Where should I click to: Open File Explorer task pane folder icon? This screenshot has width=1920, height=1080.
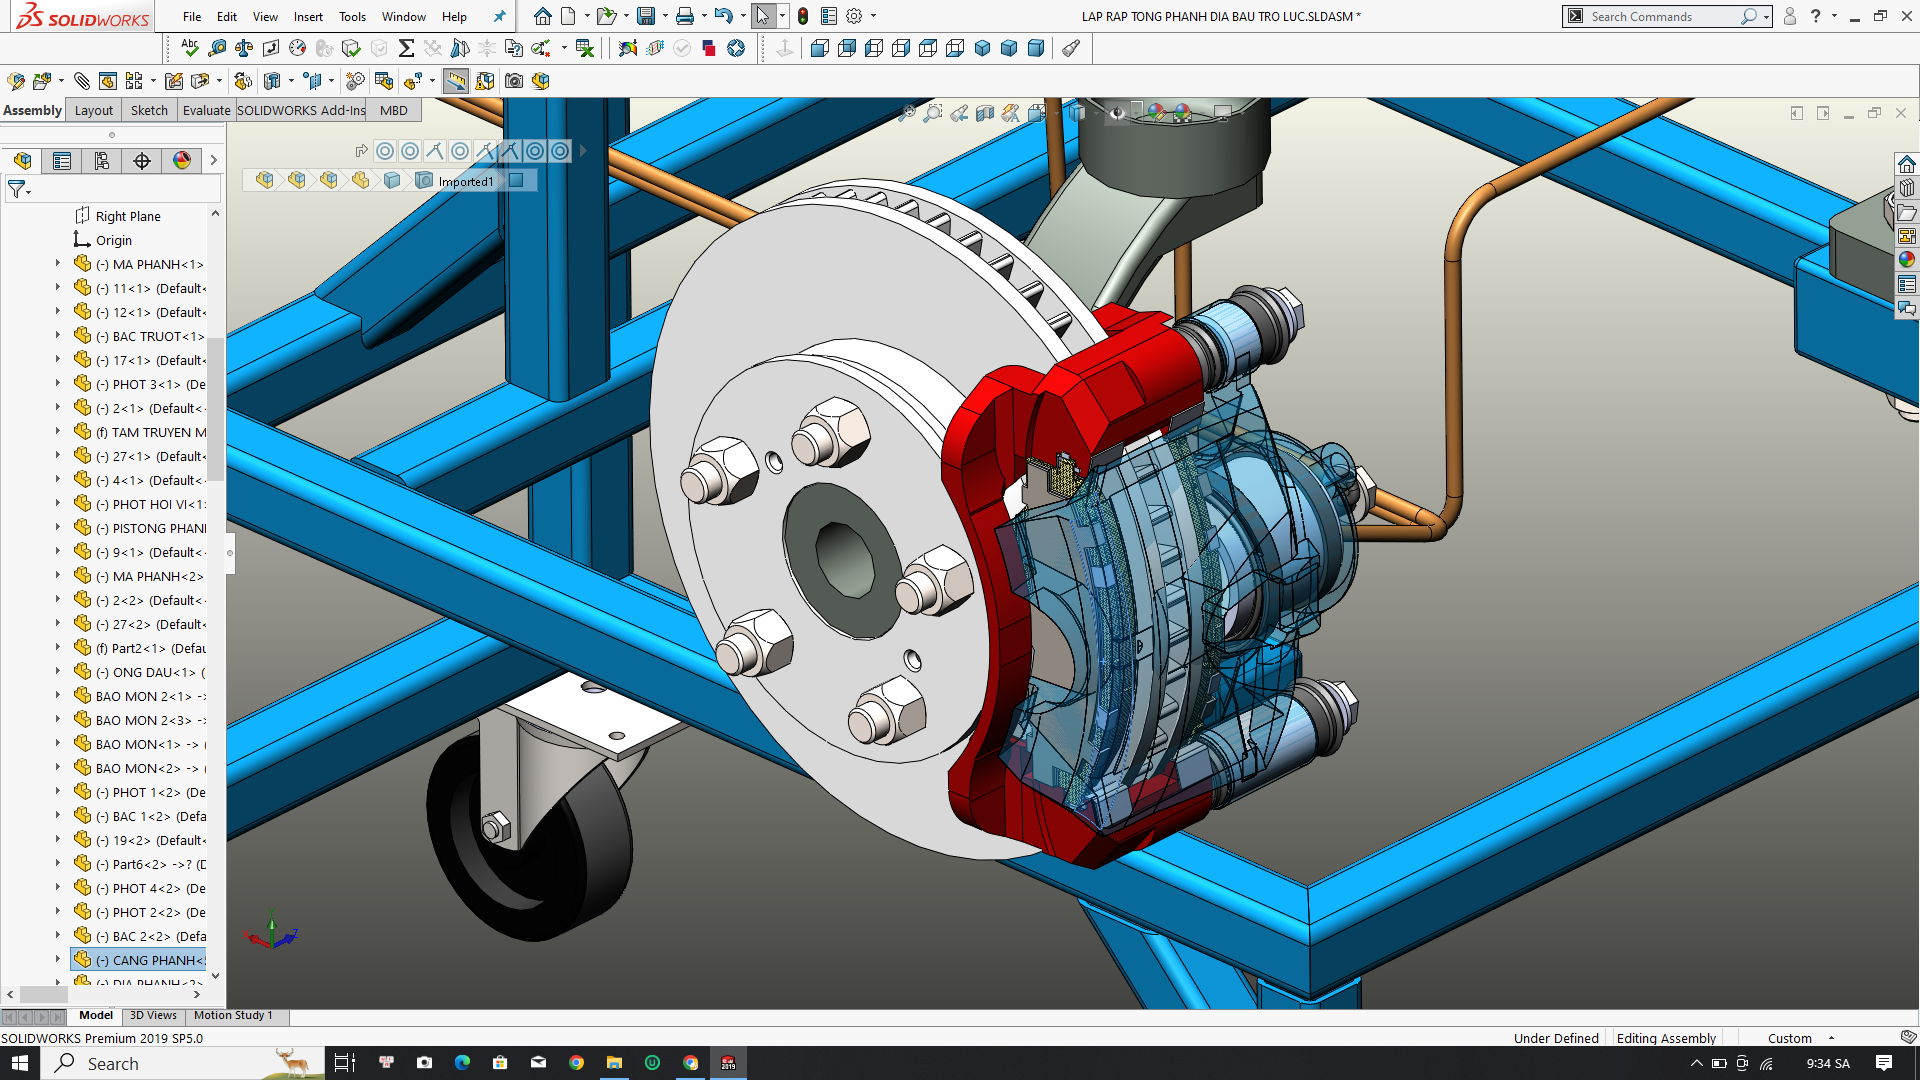(x=1907, y=212)
